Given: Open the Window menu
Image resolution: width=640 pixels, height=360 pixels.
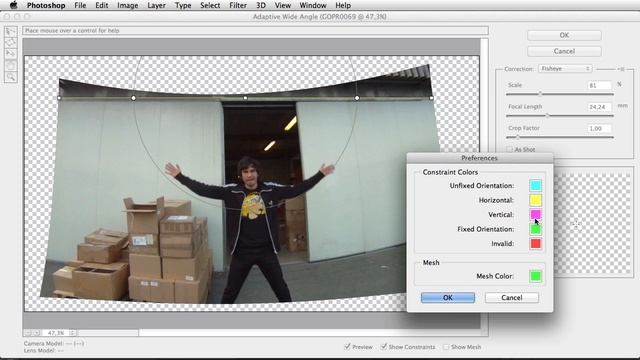Looking at the screenshot, I should pyautogui.click(x=313, y=5).
